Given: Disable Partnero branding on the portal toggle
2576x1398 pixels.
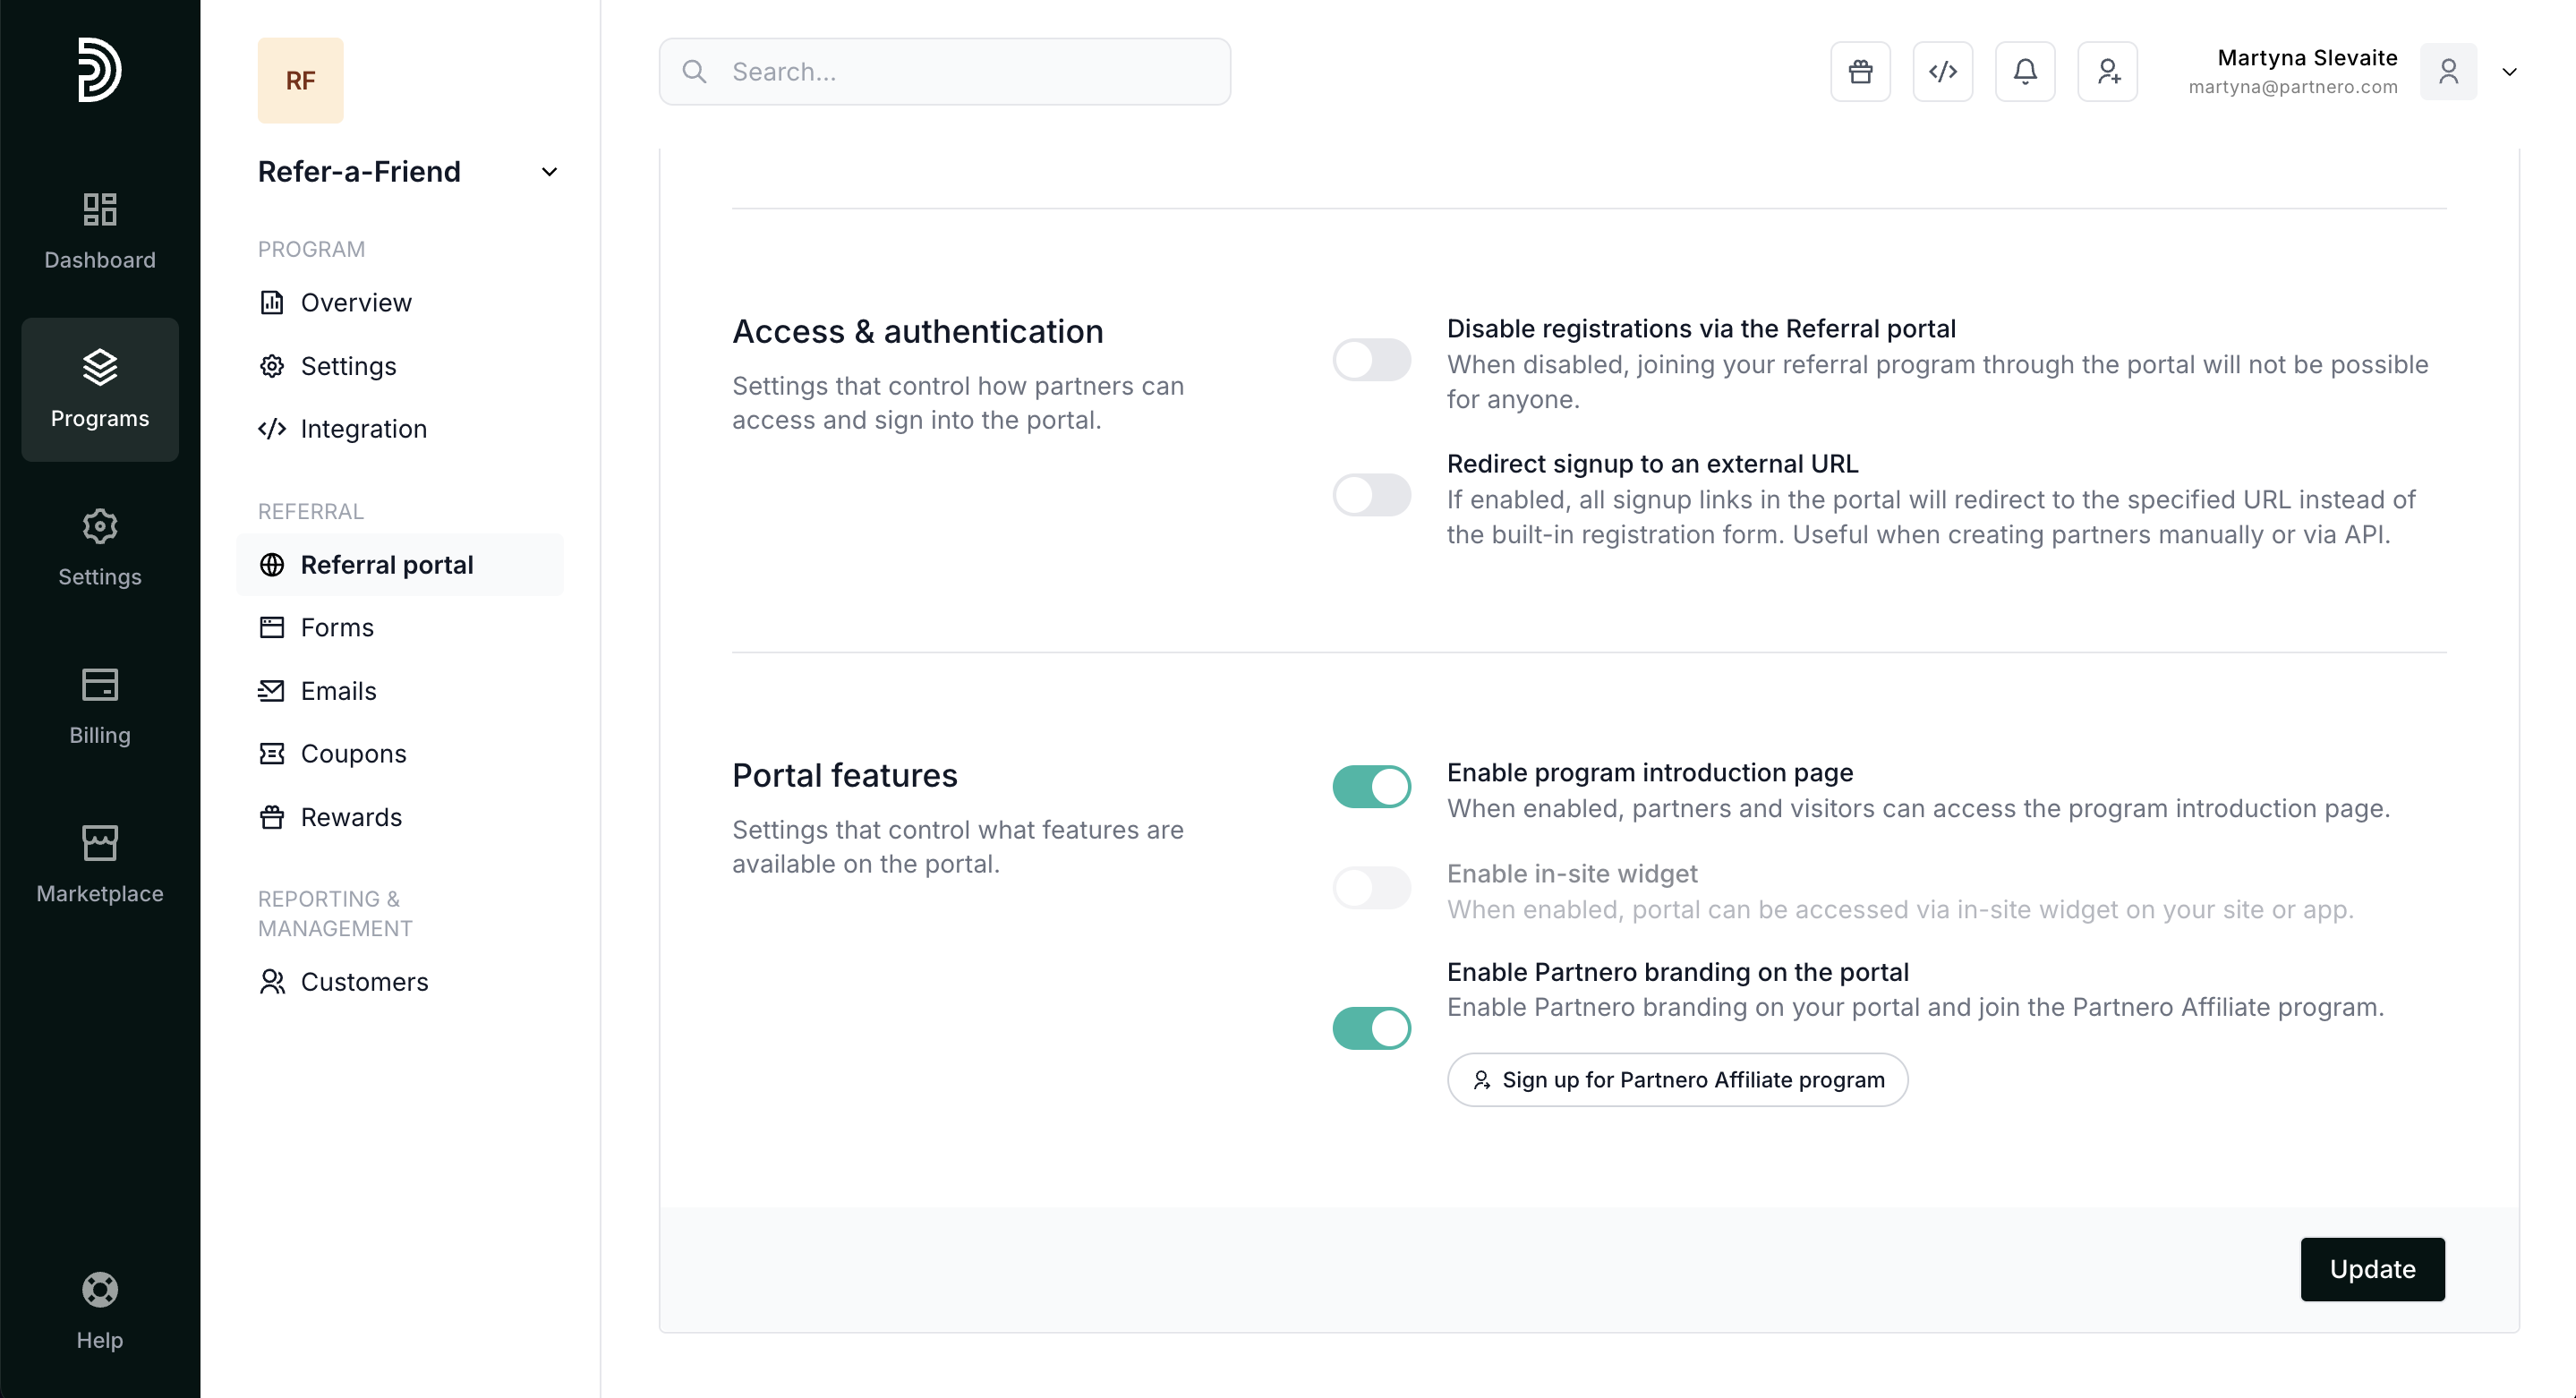Looking at the screenshot, I should coord(1371,1028).
